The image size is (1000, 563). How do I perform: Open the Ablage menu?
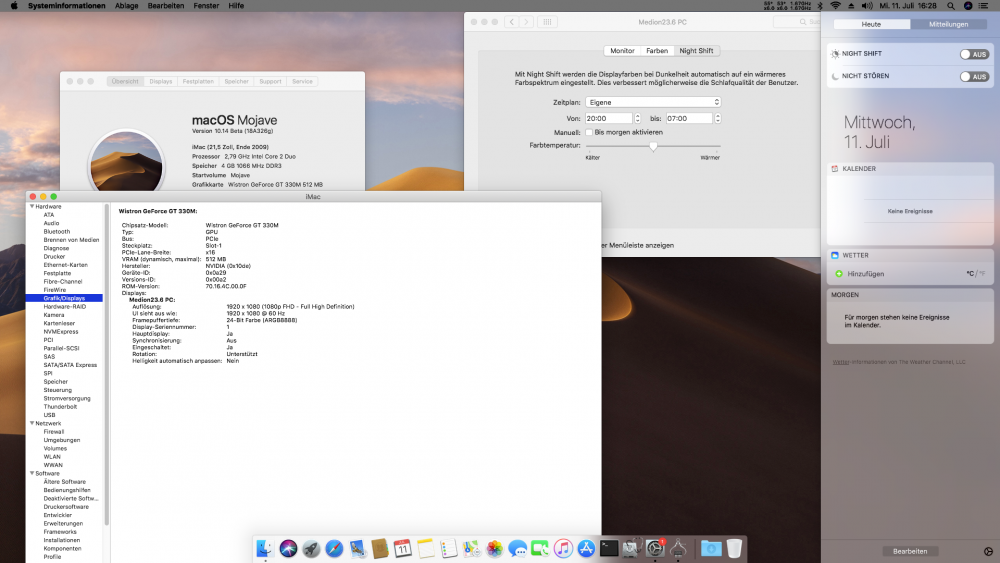coord(126,6)
